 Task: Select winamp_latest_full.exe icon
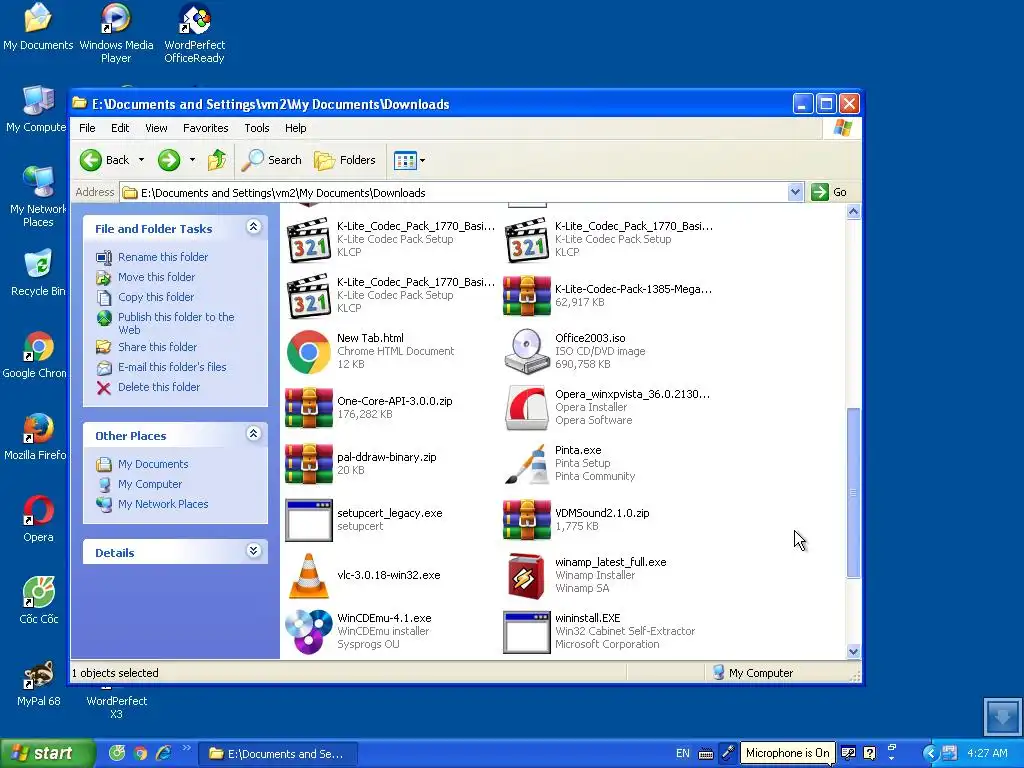526,576
